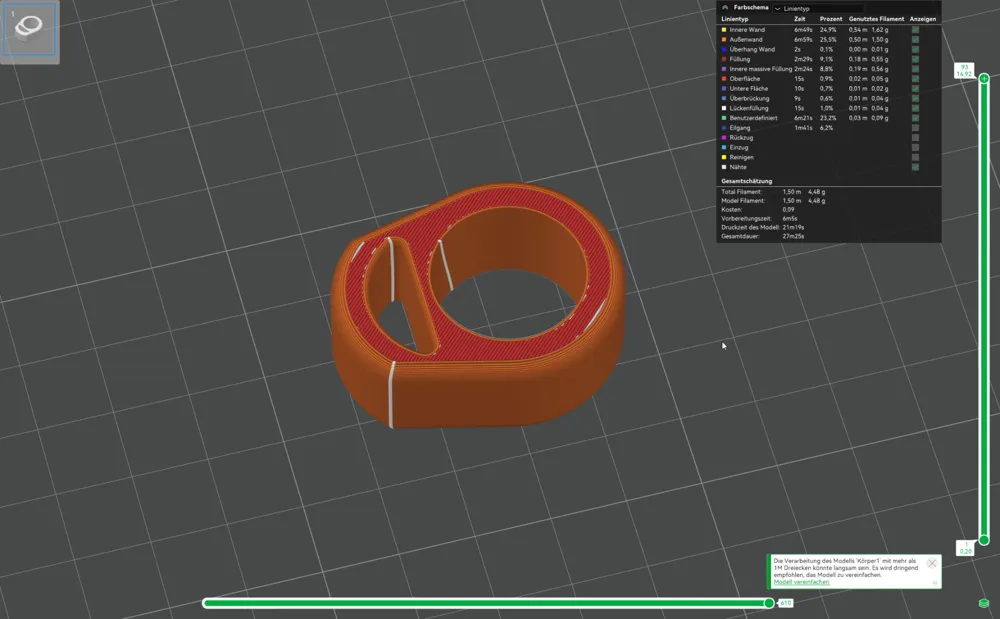This screenshot has height=619, width=1000.
Task: Click the Anzeigen column header
Action: (x=923, y=19)
